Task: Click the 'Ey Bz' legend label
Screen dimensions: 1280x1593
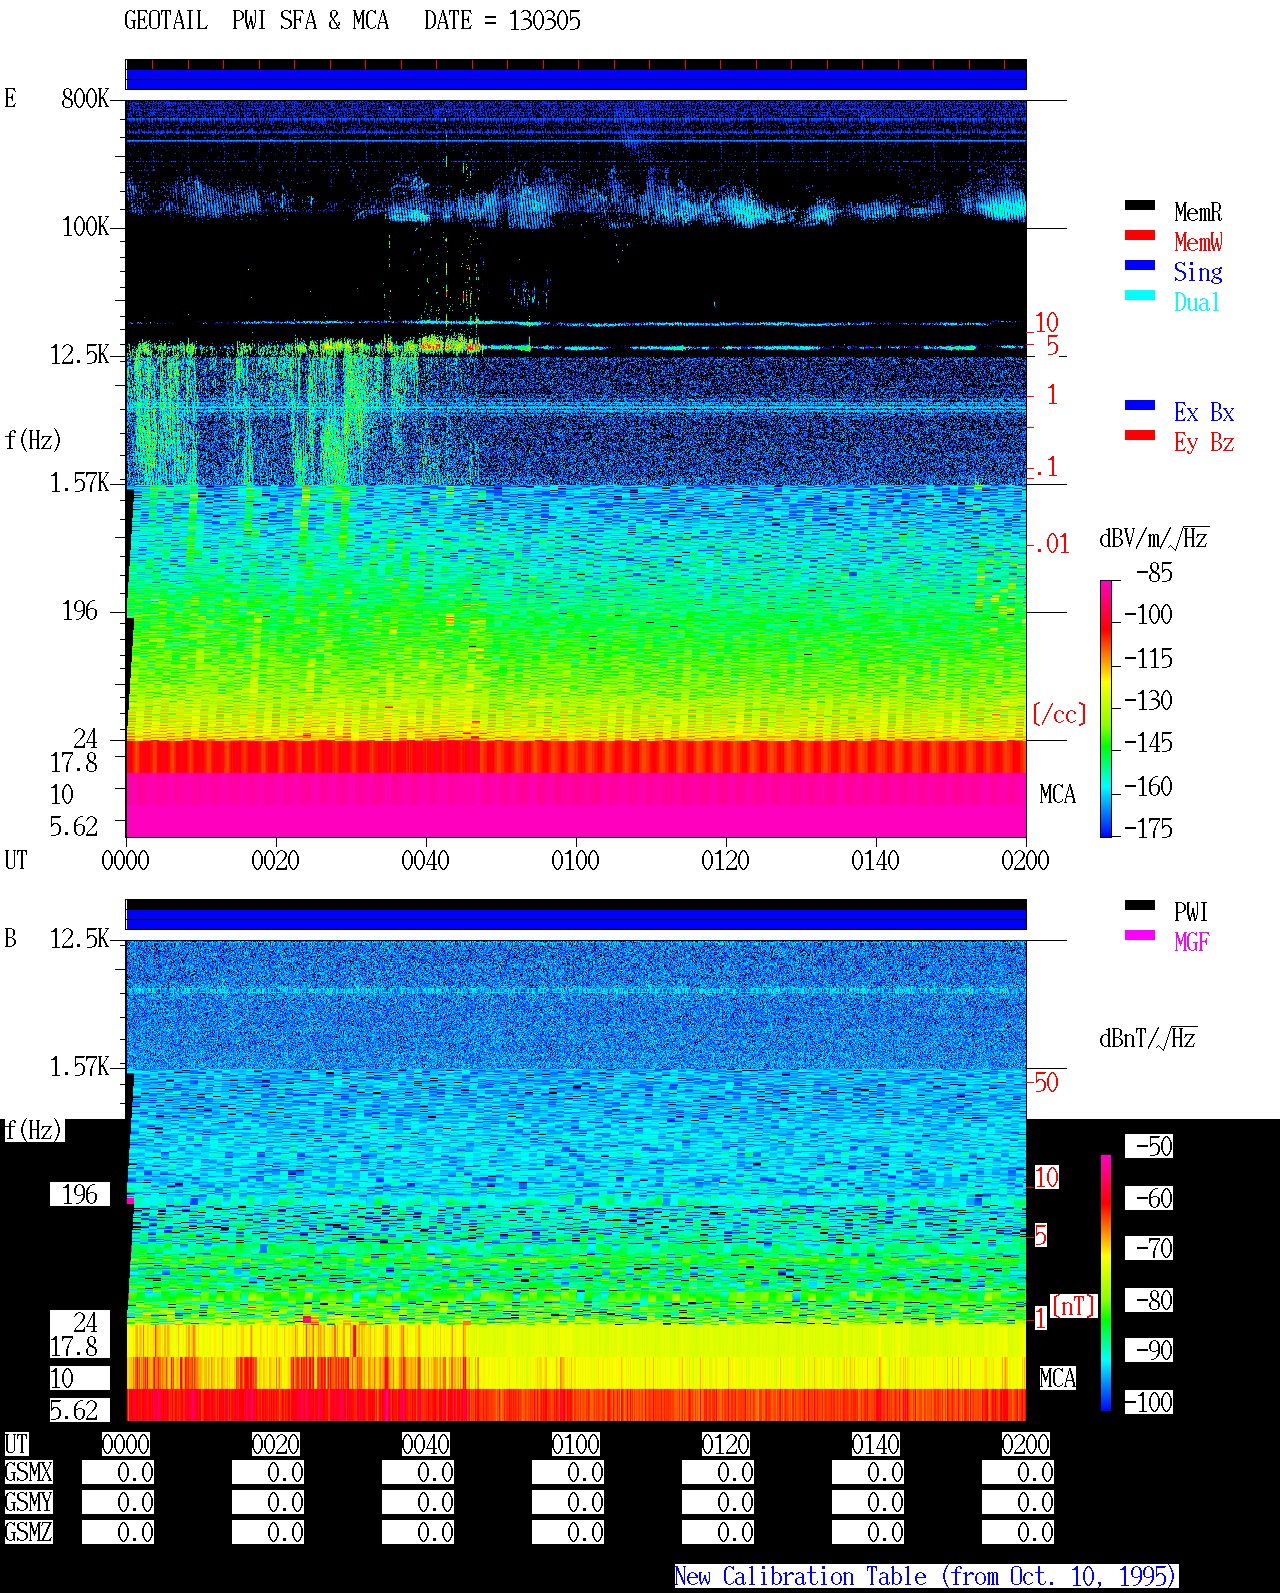Action: (x=1204, y=442)
